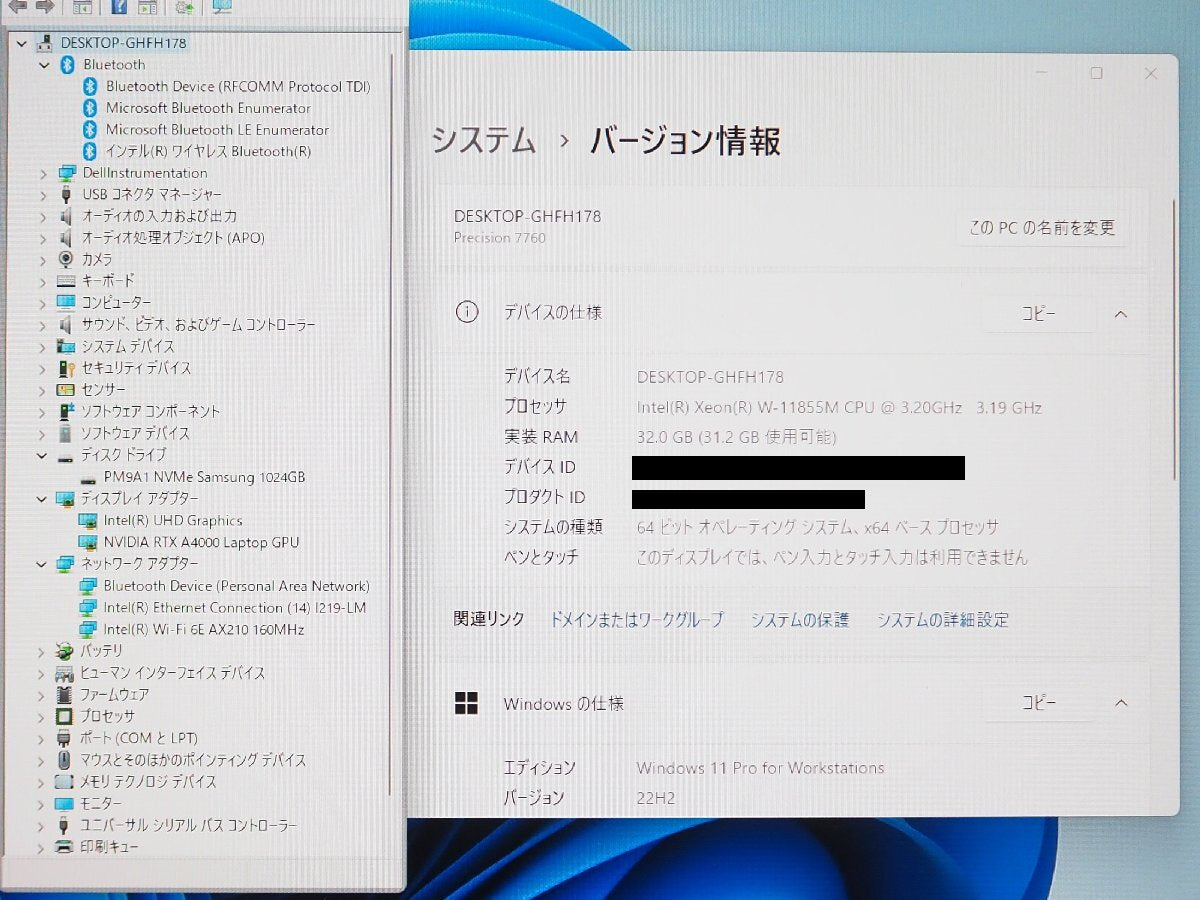The image size is (1200, 900).
Task: Collapse the Bluetooth category
Action: pyautogui.click(x=43, y=65)
